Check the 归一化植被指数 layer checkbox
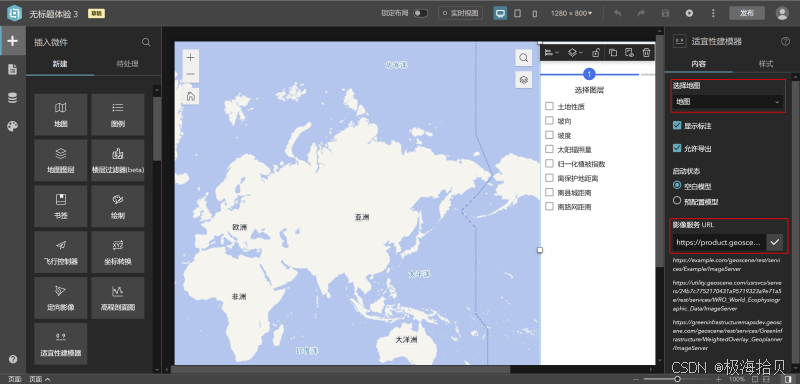800x384 pixels. click(549, 163)
